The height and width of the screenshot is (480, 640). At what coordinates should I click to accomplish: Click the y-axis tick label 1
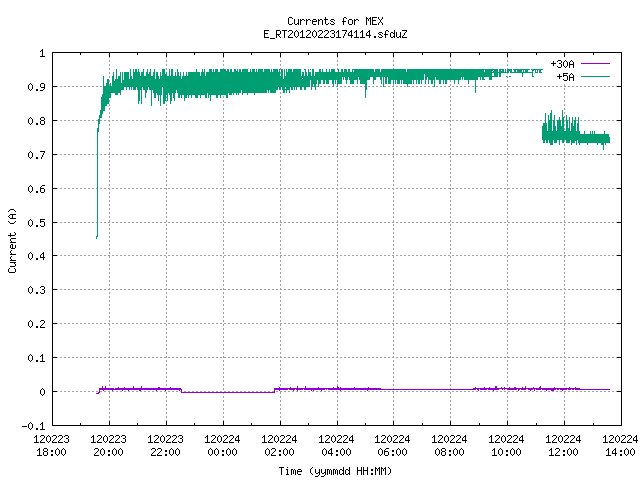click(42, 53)
